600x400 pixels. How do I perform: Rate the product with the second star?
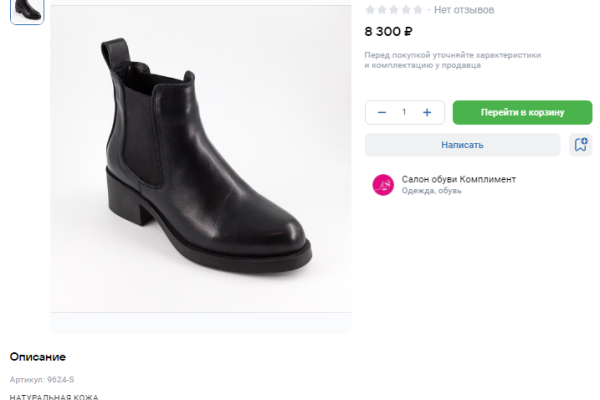(x=382, y=9)
